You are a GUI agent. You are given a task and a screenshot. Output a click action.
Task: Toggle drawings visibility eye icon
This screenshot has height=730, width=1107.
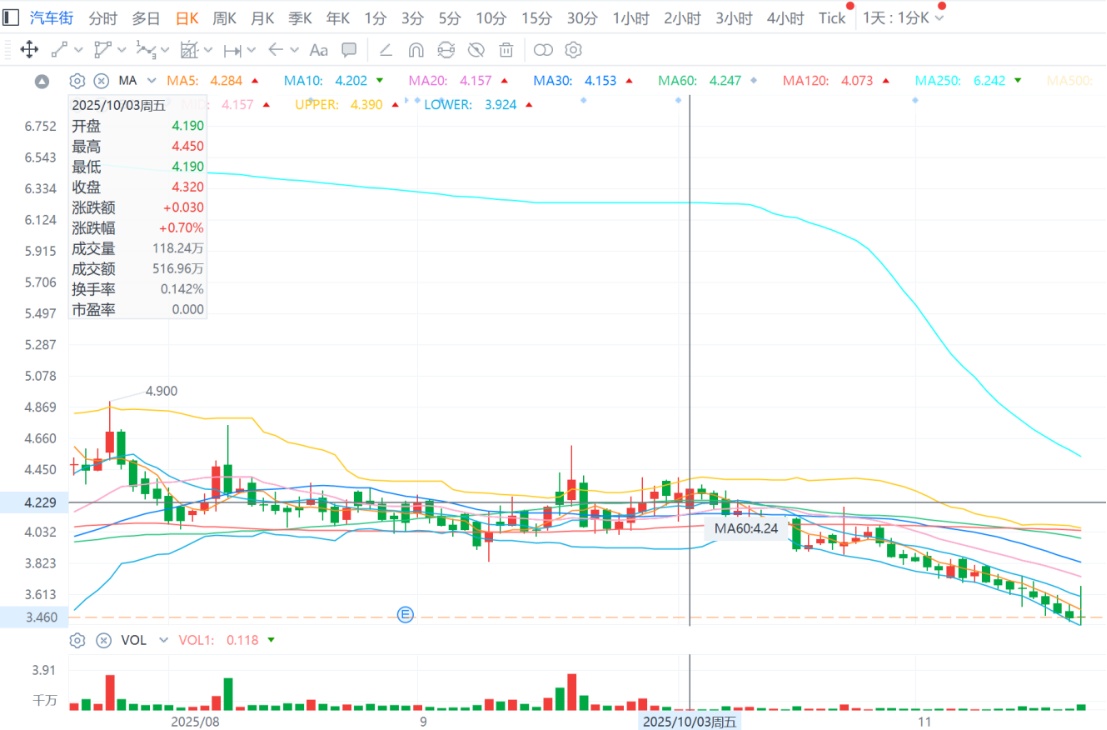477,50
